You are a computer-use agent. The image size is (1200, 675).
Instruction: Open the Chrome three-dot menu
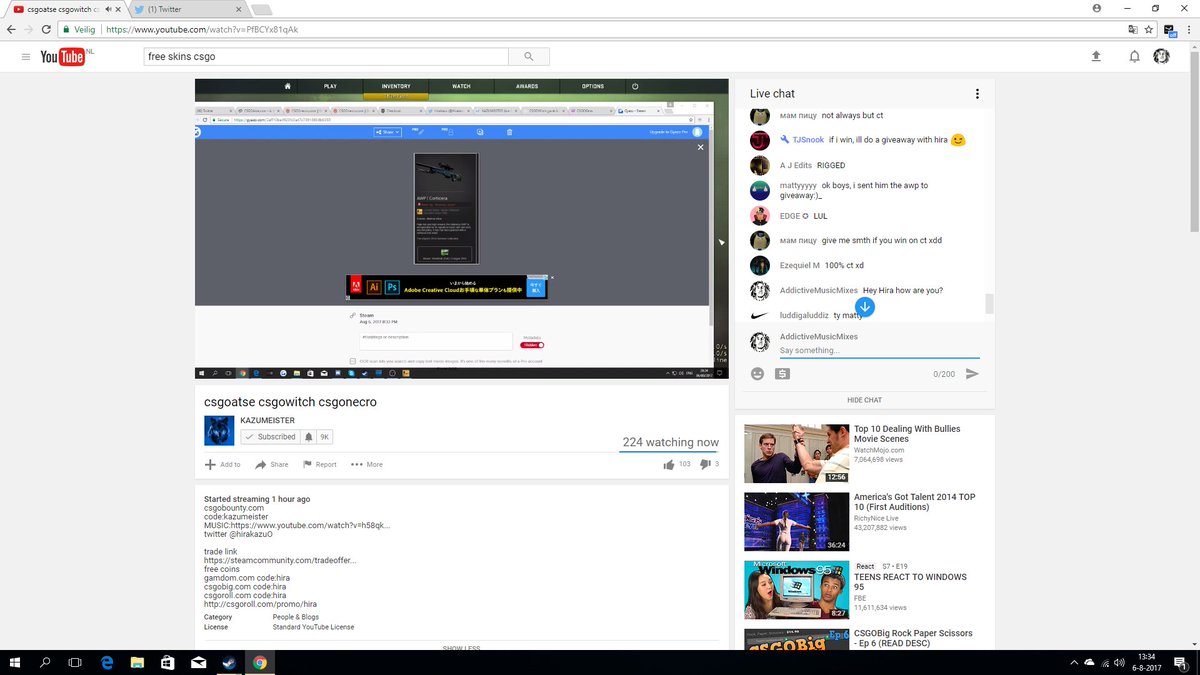pos(1187,29)
